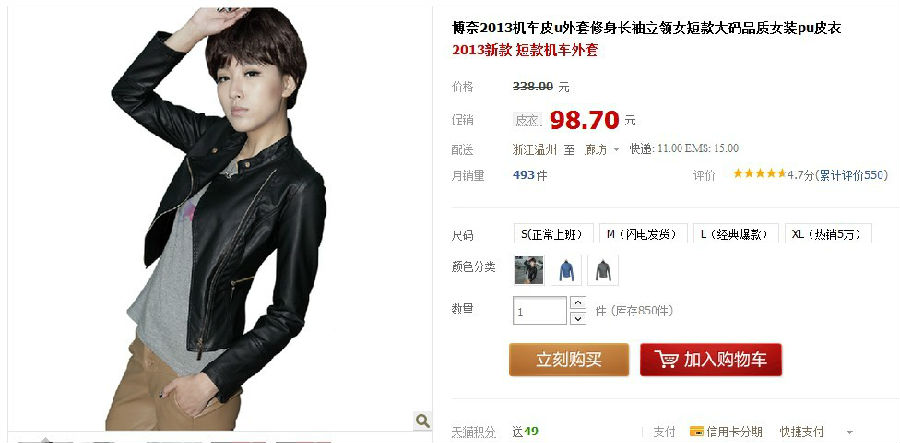Screen dimensions: 900x443
Task: Decrease quantity with the down arrow
Action: click(578, 318)
